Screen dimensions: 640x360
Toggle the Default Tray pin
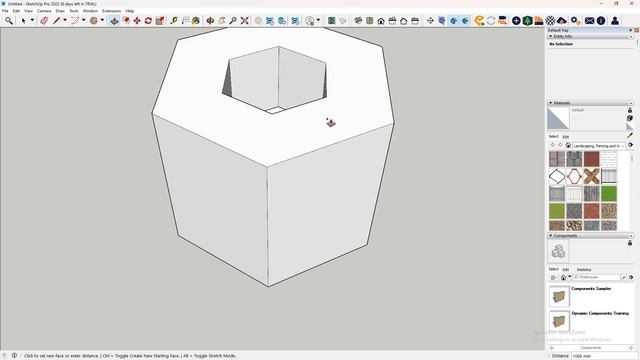(631, 30)
